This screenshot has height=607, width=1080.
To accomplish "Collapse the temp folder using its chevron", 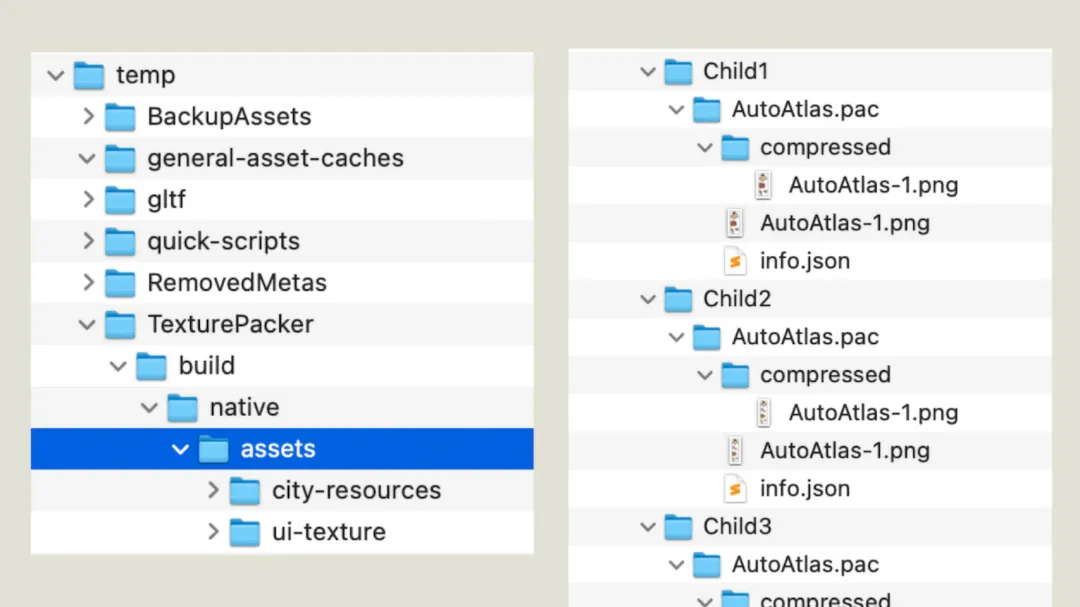I will click(x=56, y=75).
